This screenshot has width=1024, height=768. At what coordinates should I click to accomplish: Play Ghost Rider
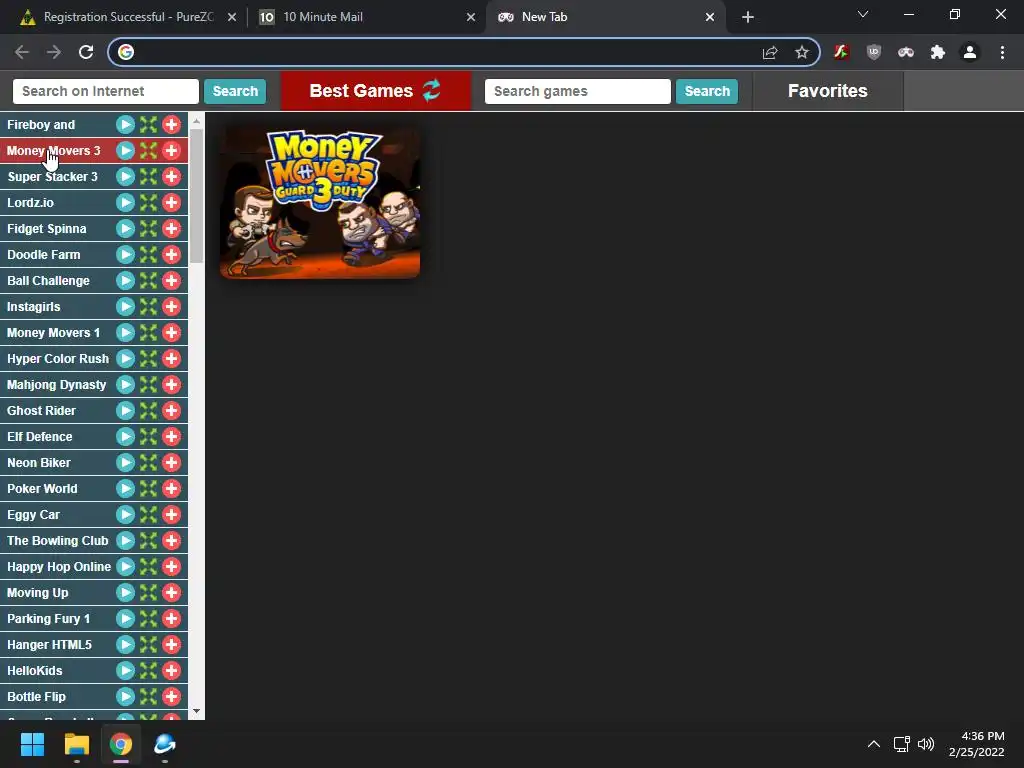coord(125,410)
